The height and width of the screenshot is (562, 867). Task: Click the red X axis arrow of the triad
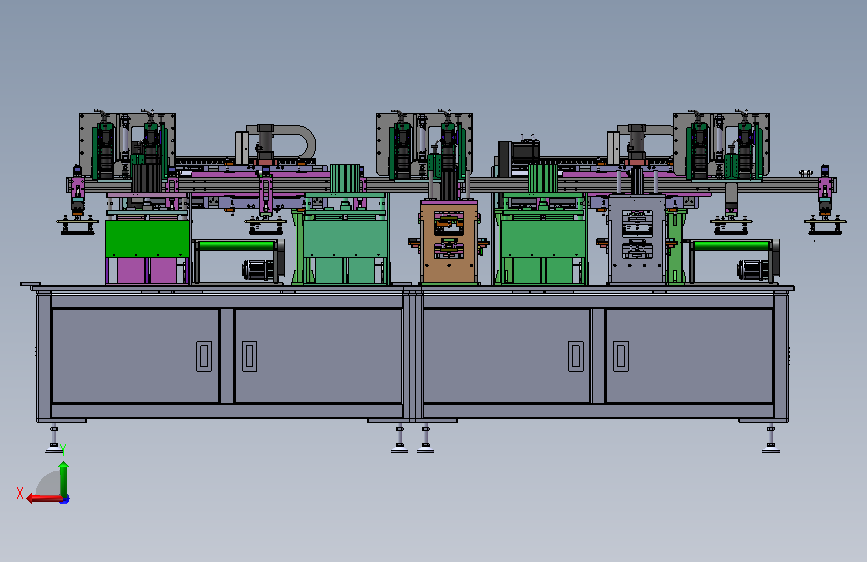(43, 499)
